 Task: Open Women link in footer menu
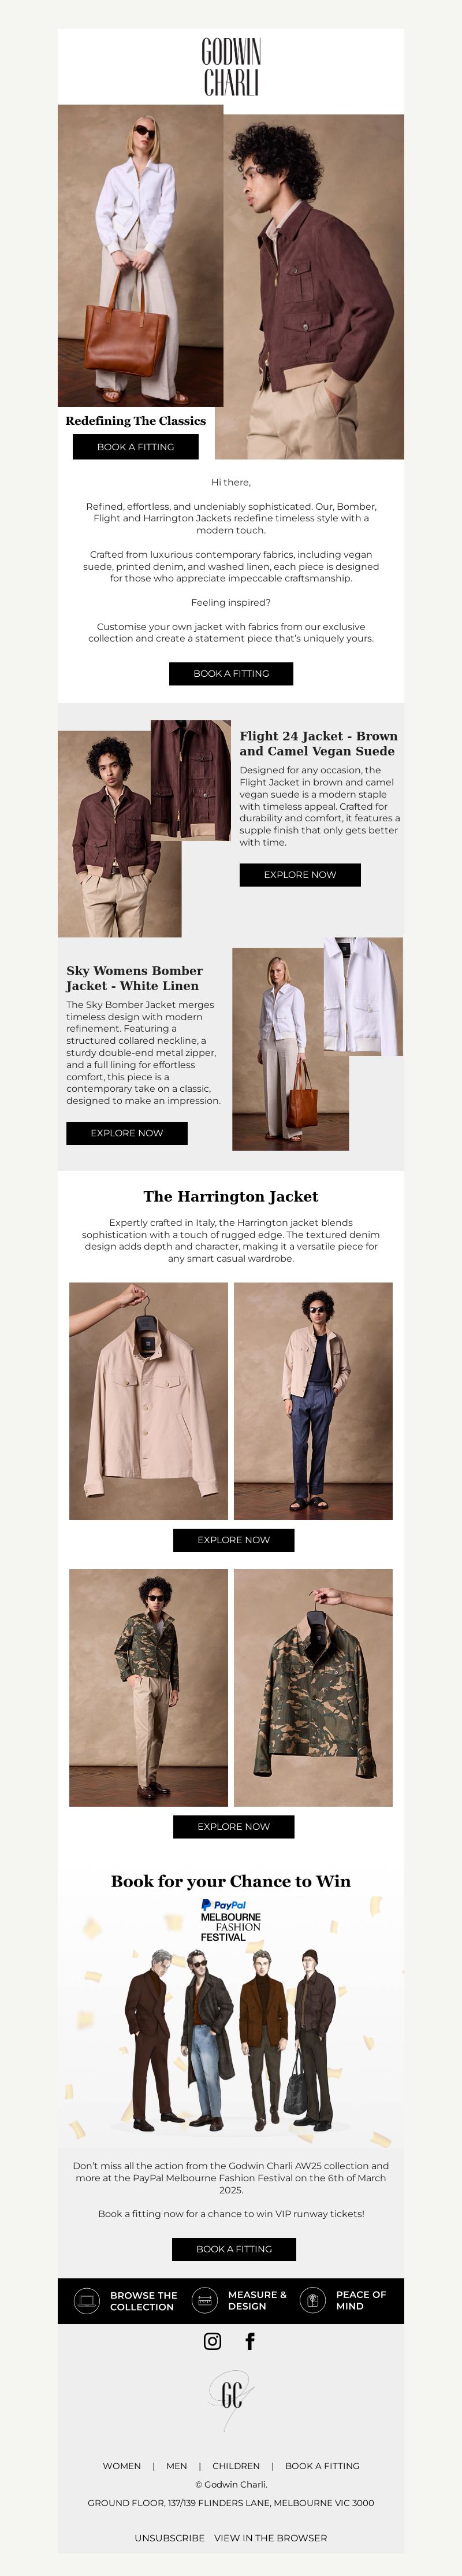tap(122, 2466)
